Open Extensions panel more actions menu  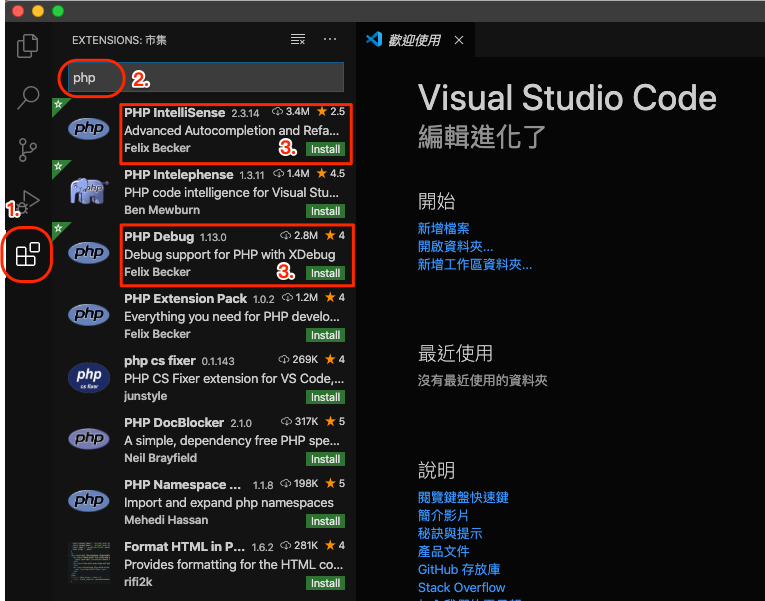330,40
